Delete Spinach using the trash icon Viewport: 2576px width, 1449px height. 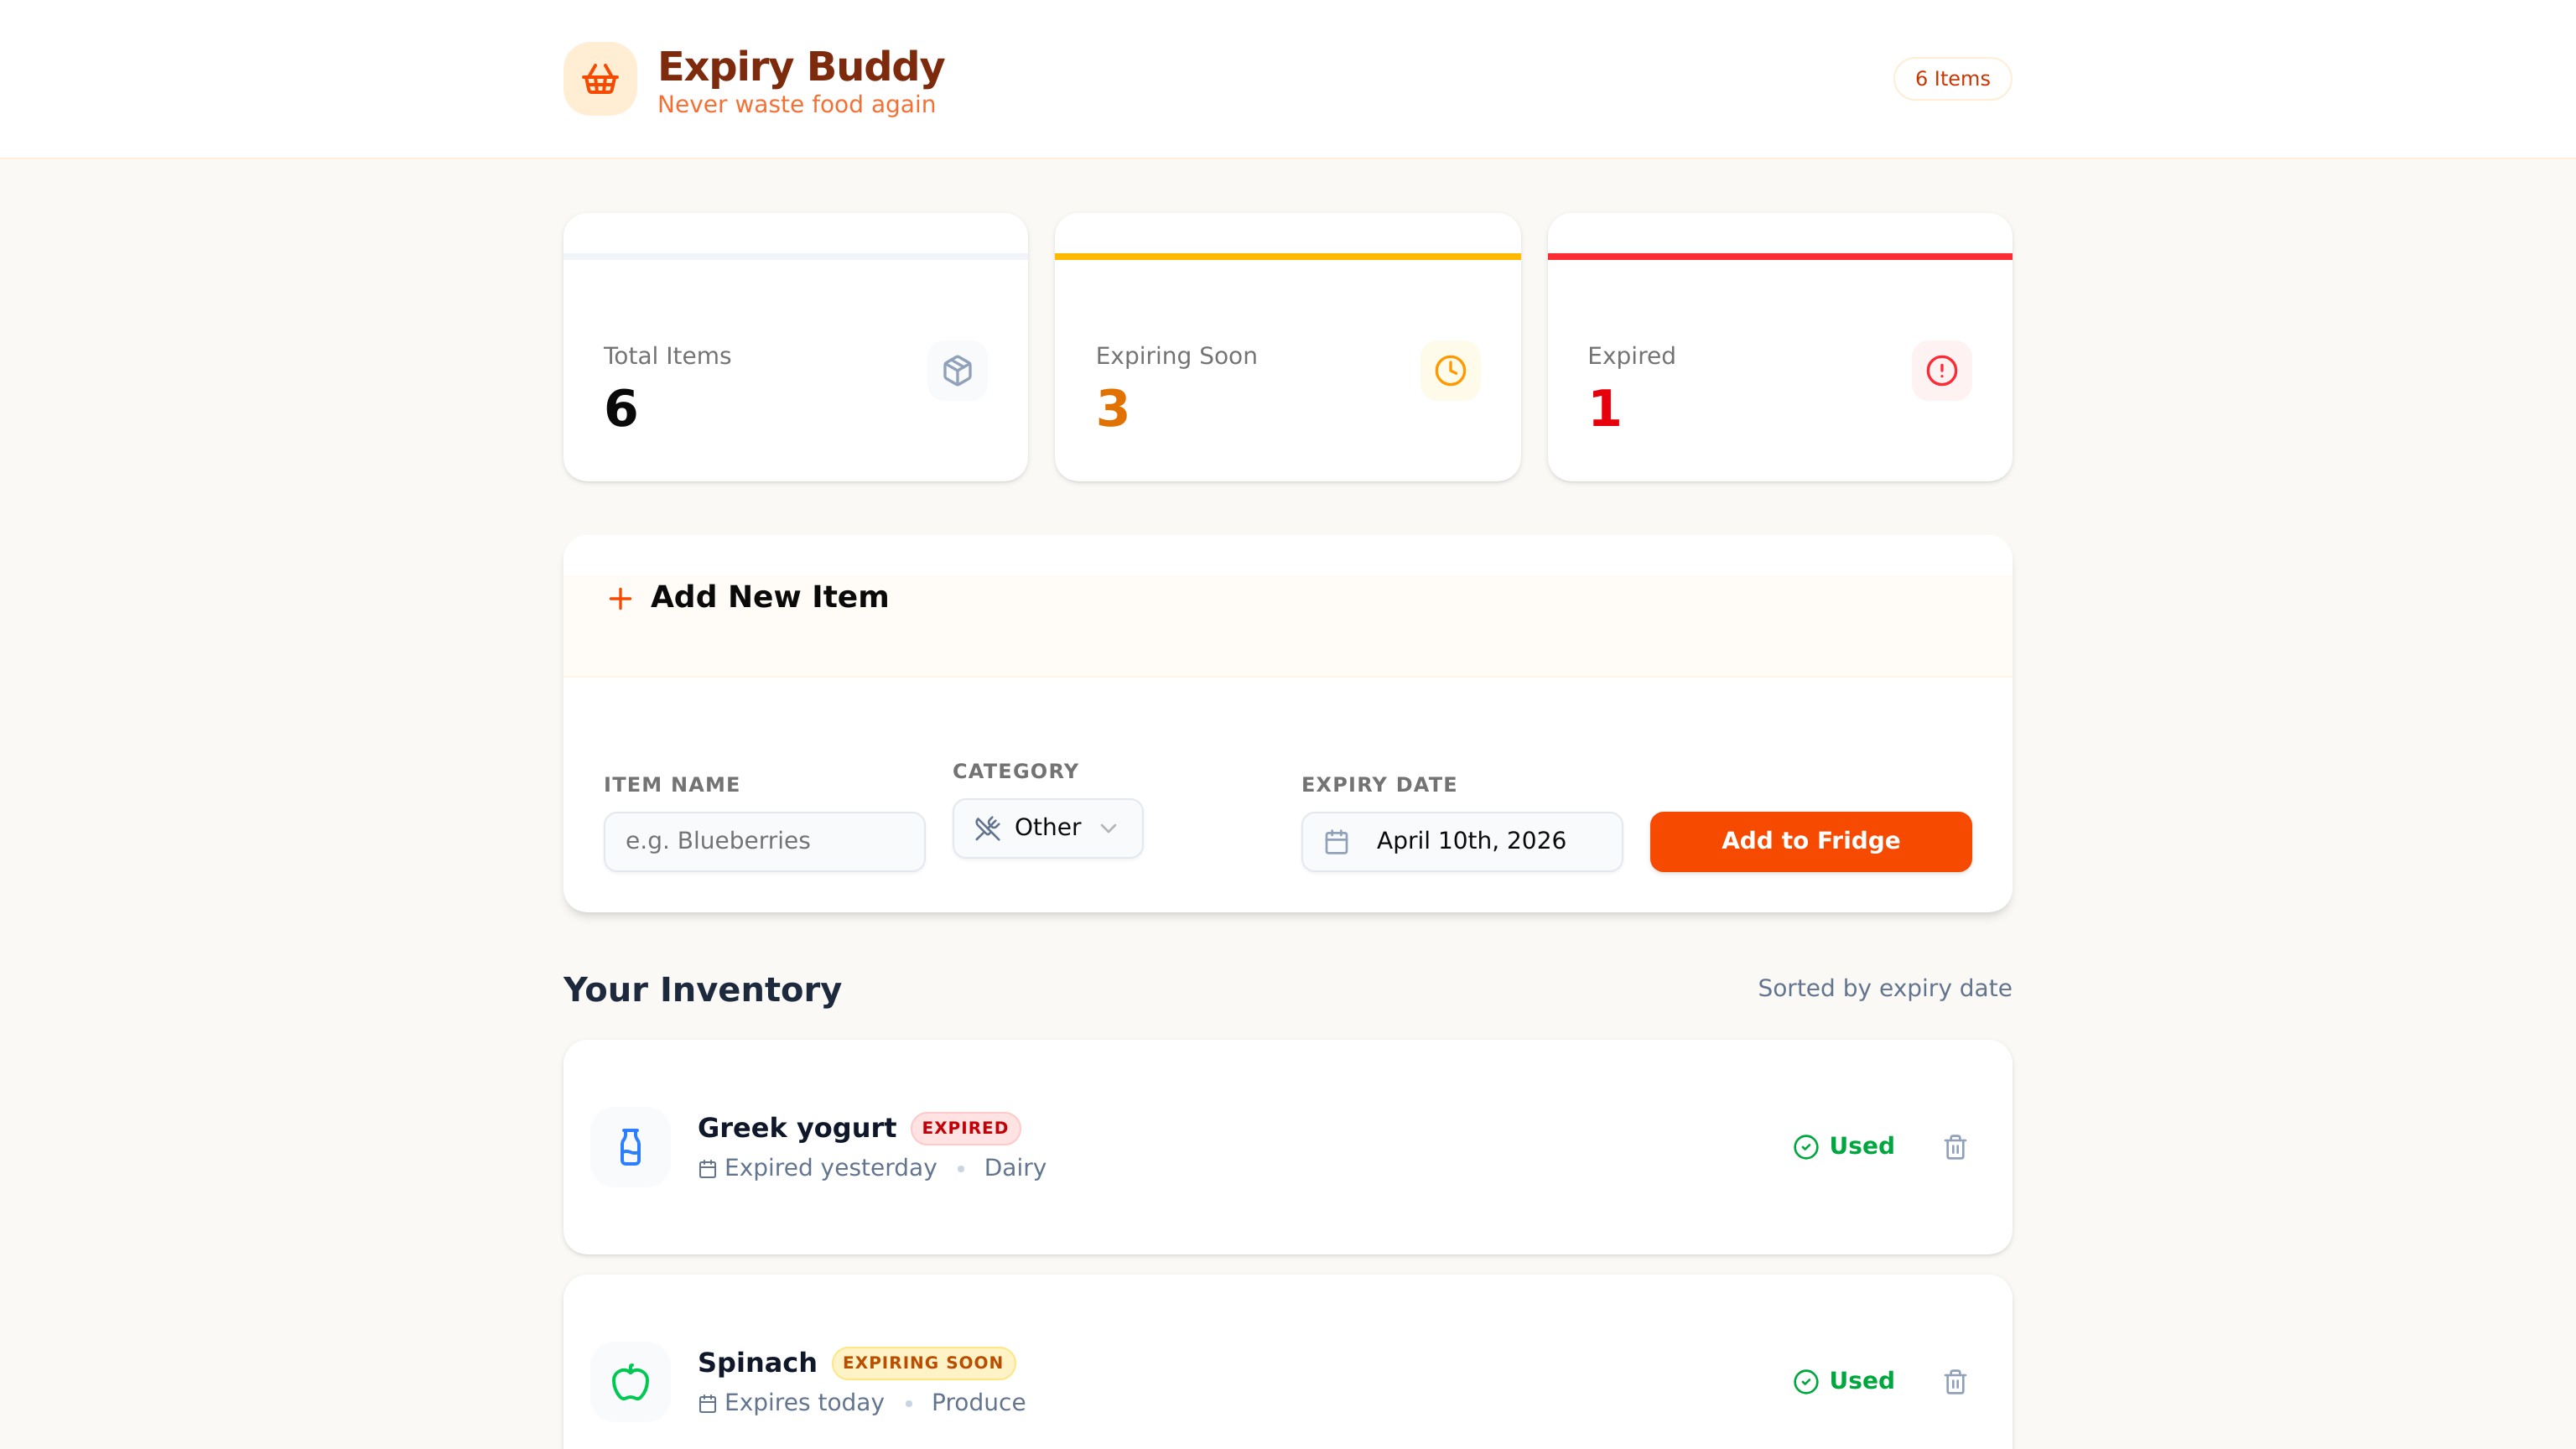(x=1955, y=1382)
